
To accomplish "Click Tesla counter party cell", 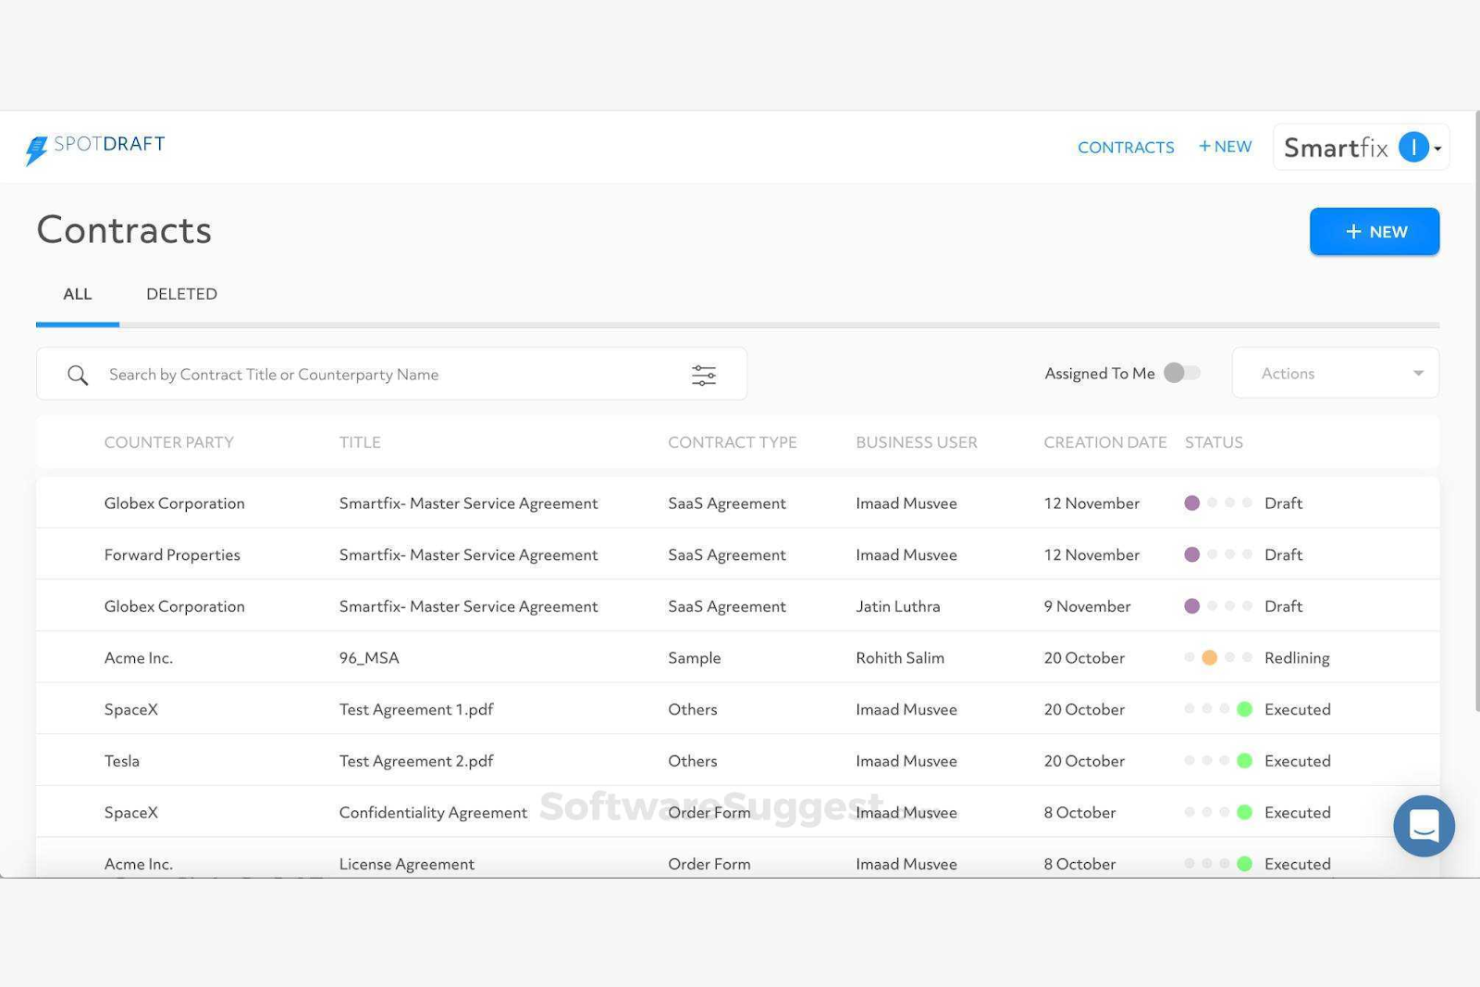I will (122, 761).
